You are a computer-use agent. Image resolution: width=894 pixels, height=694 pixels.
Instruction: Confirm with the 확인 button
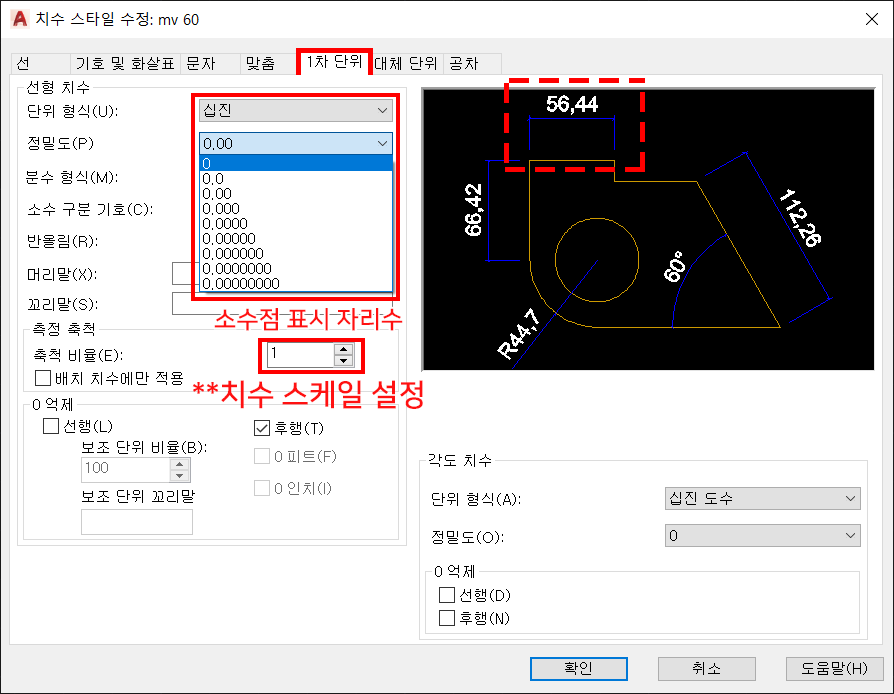(x=579, y=668)
